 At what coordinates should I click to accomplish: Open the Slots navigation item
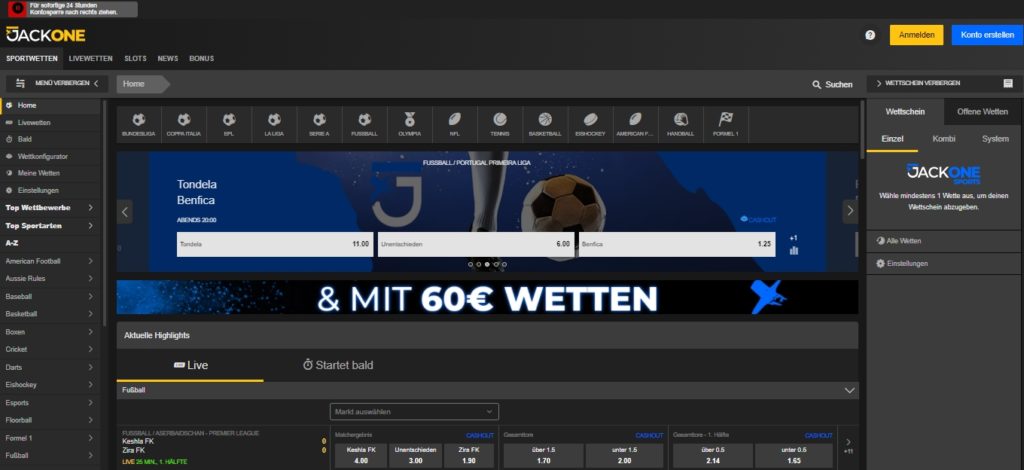[x=136, y=59]
